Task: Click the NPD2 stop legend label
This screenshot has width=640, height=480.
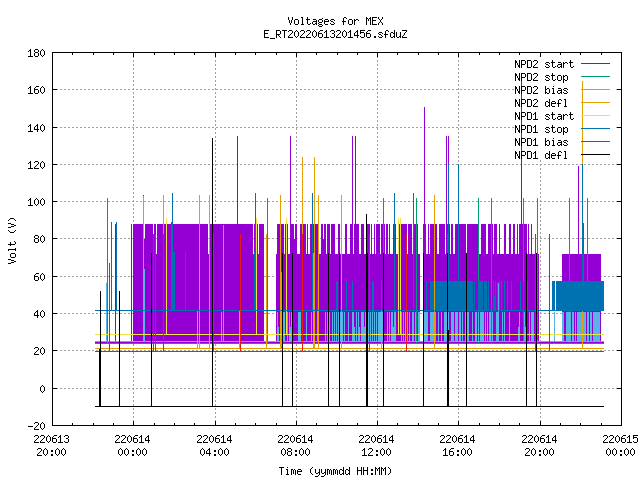Action: pyautogui.click(x=541, y=77)
